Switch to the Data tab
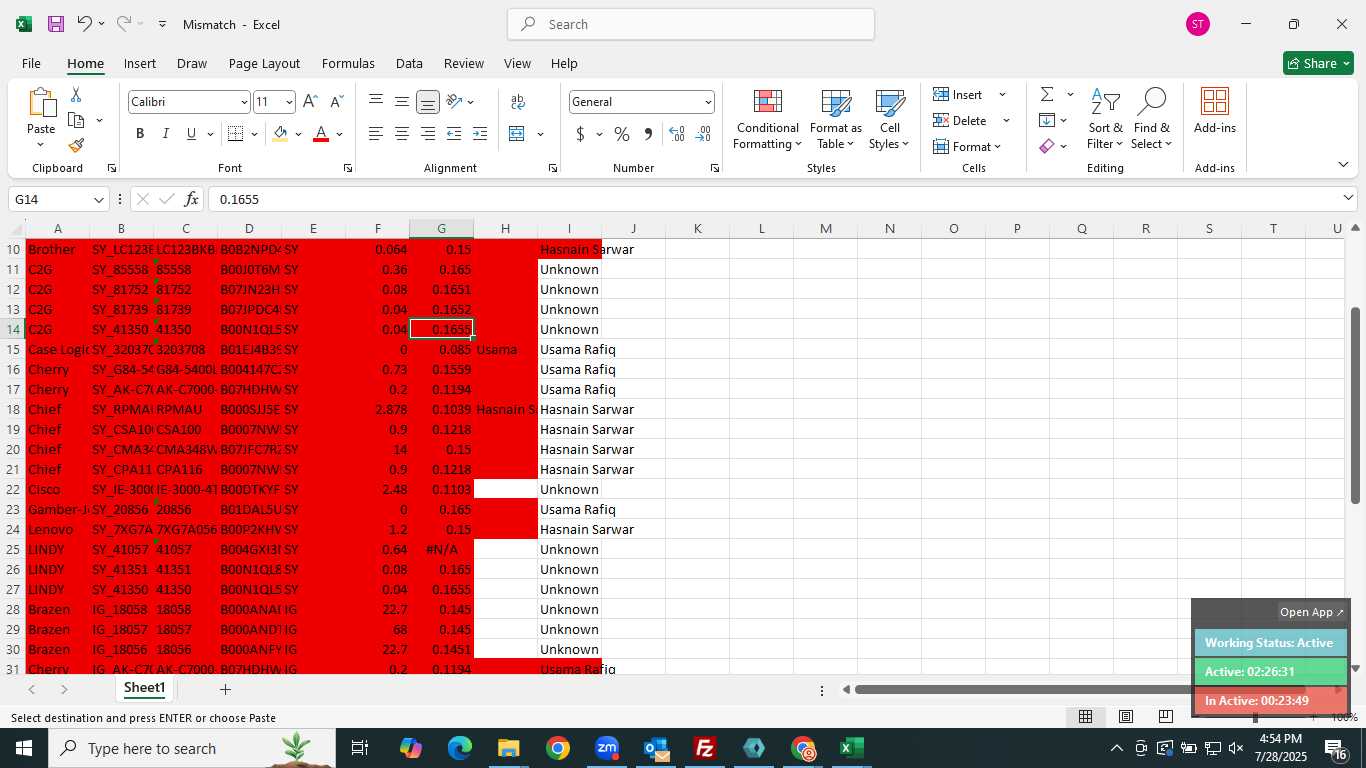Screen dimensions: 1366x768 (409, 63)
